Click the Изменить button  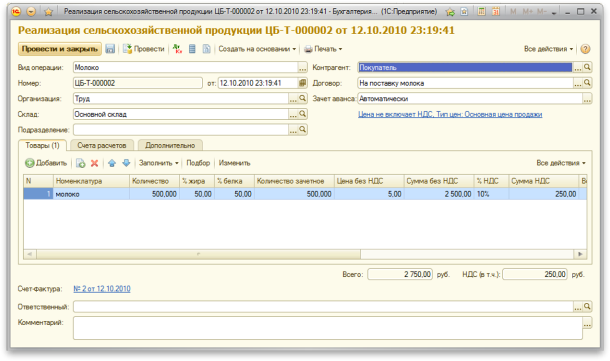pyautogui.click(x=234, y=163)
